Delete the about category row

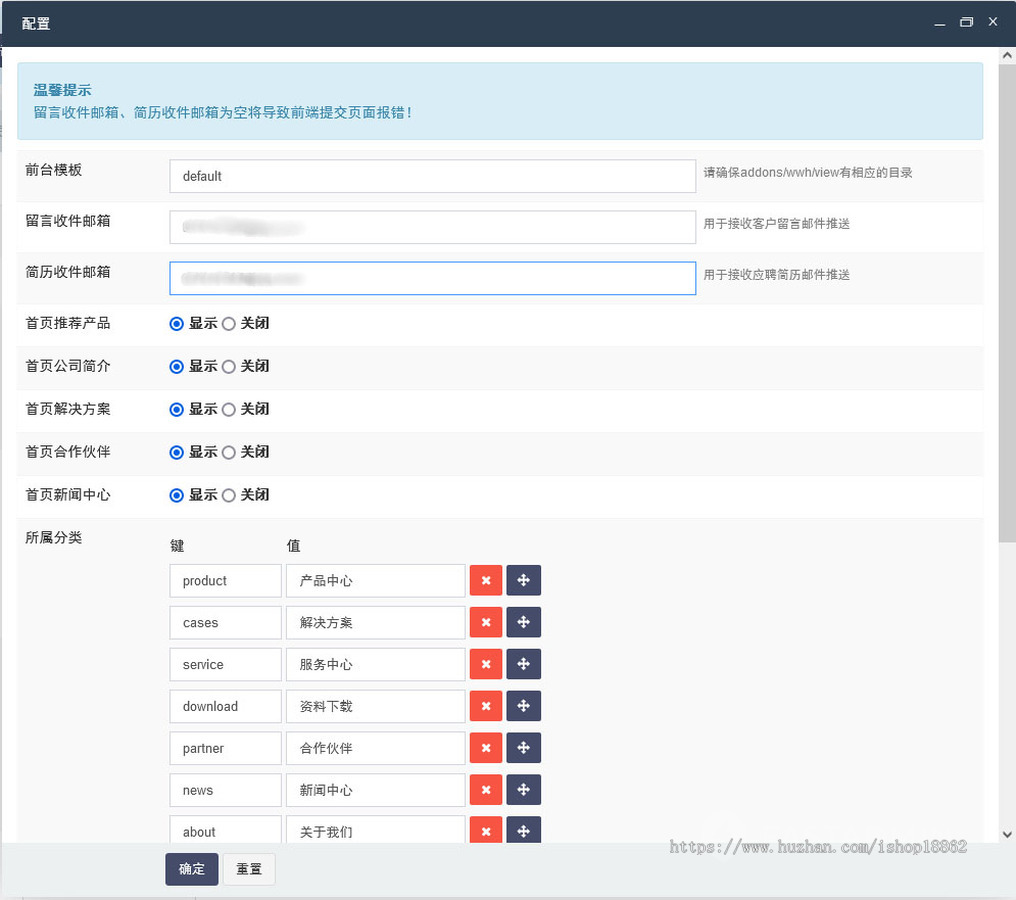pyautogui.click(x=486, y=831)
